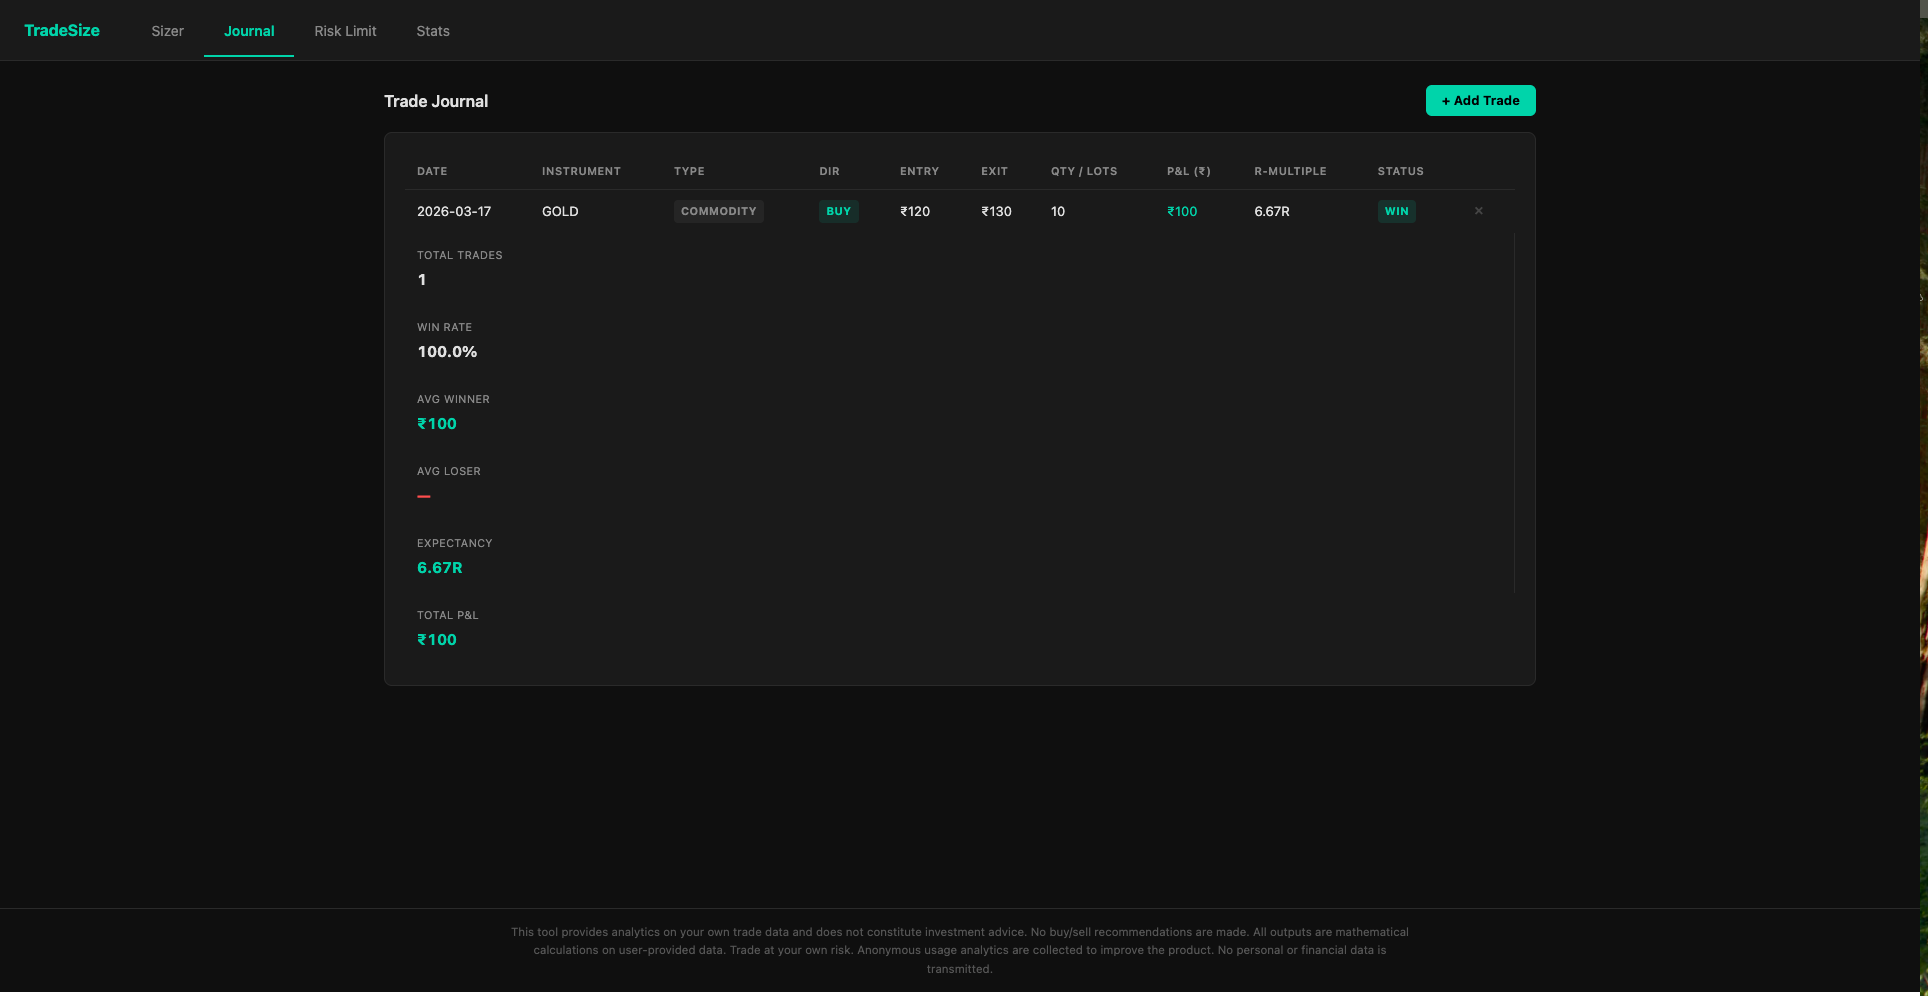Click the Expectancy 6.67R stat
1928x996 pixels.
[440, 567]
